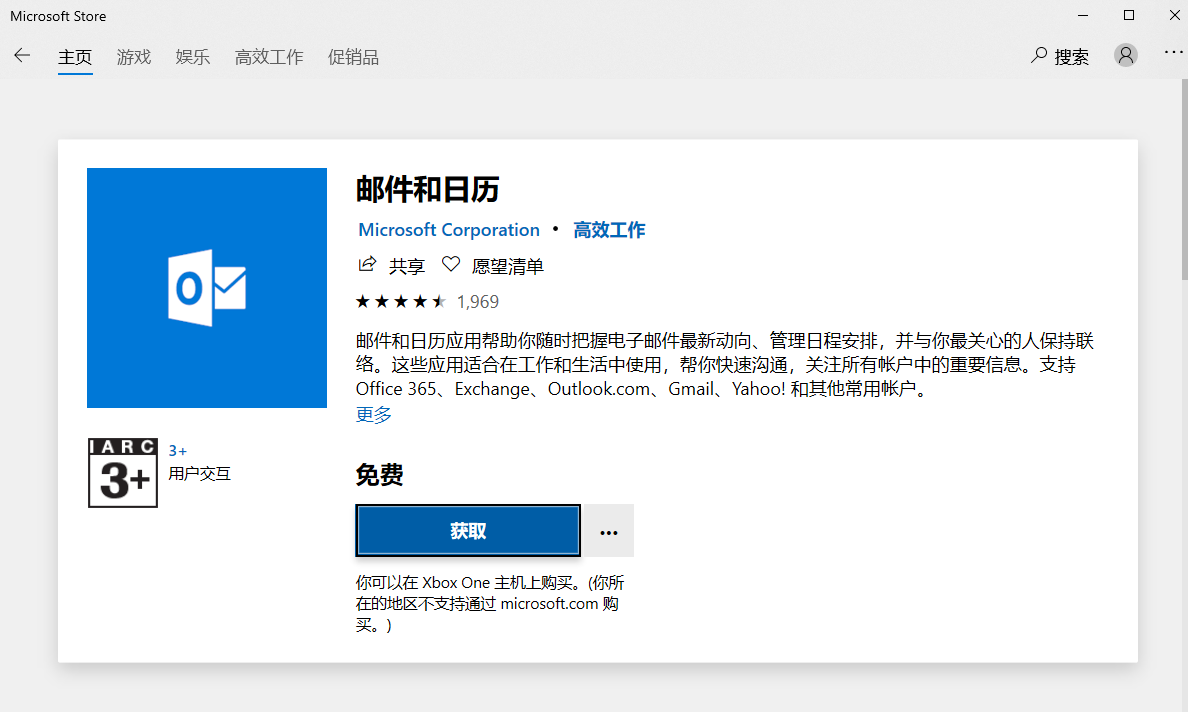This screenshot has height=712, width=1188.
Task: Click the 获取 button to get app
Action: pos(468,531)
